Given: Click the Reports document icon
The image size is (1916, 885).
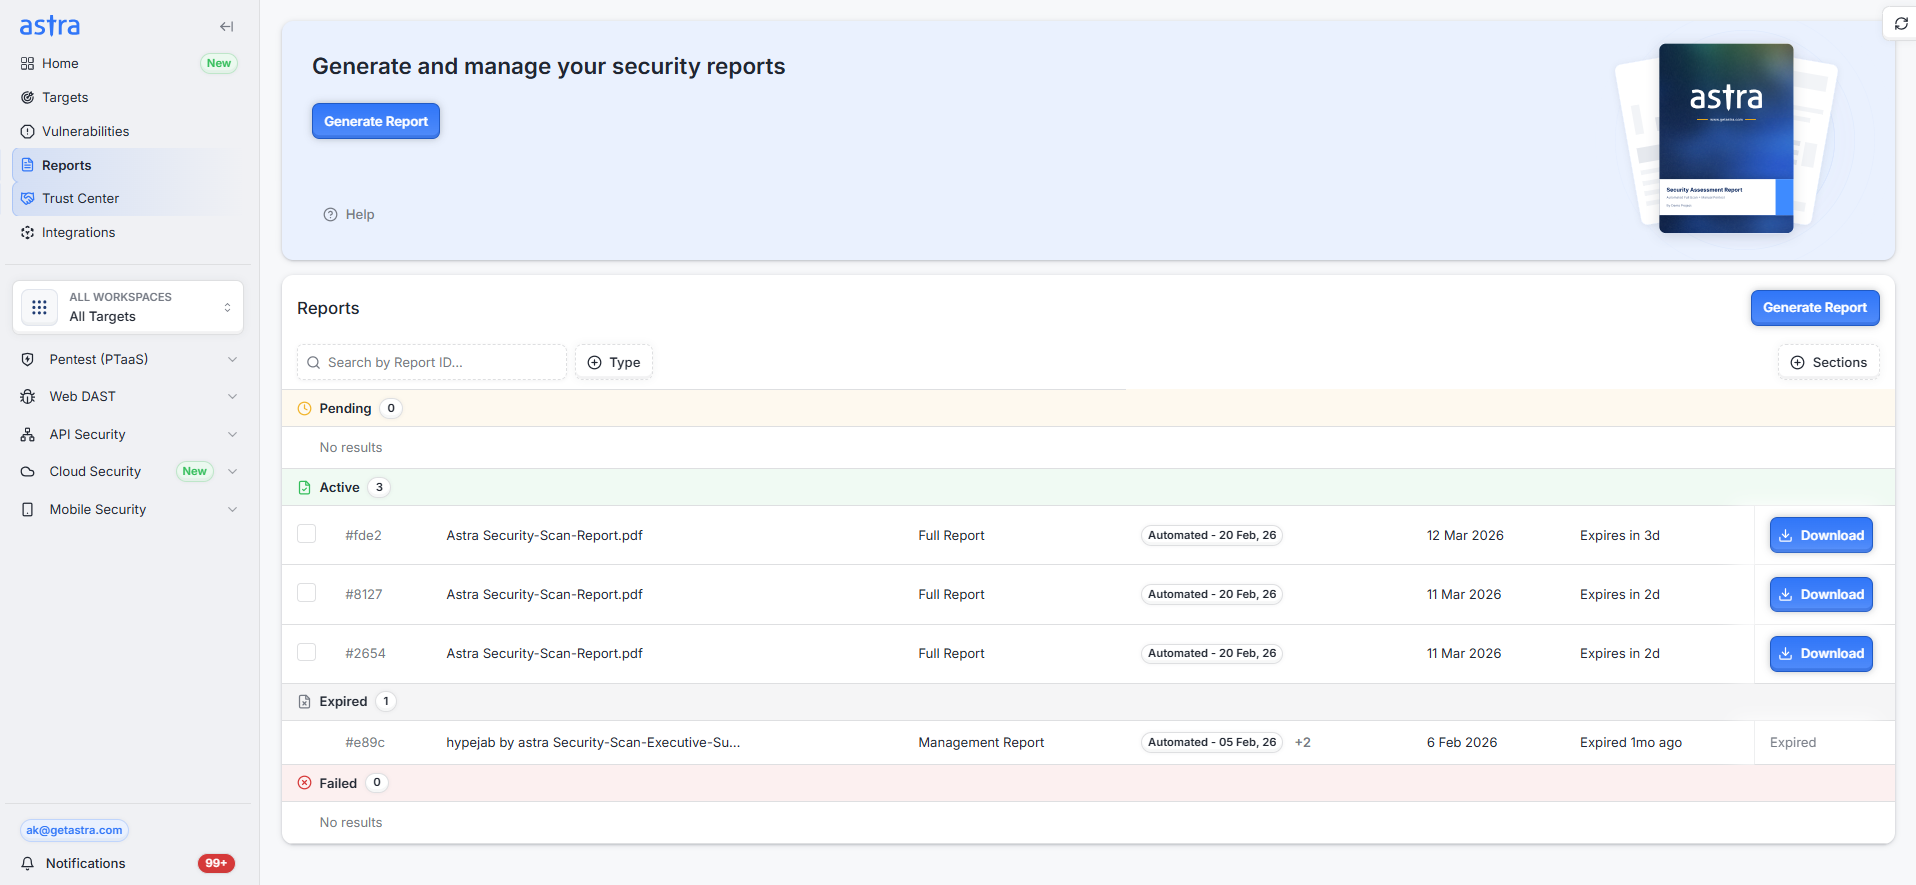Looking at the screenshot, I should [27, 165].
